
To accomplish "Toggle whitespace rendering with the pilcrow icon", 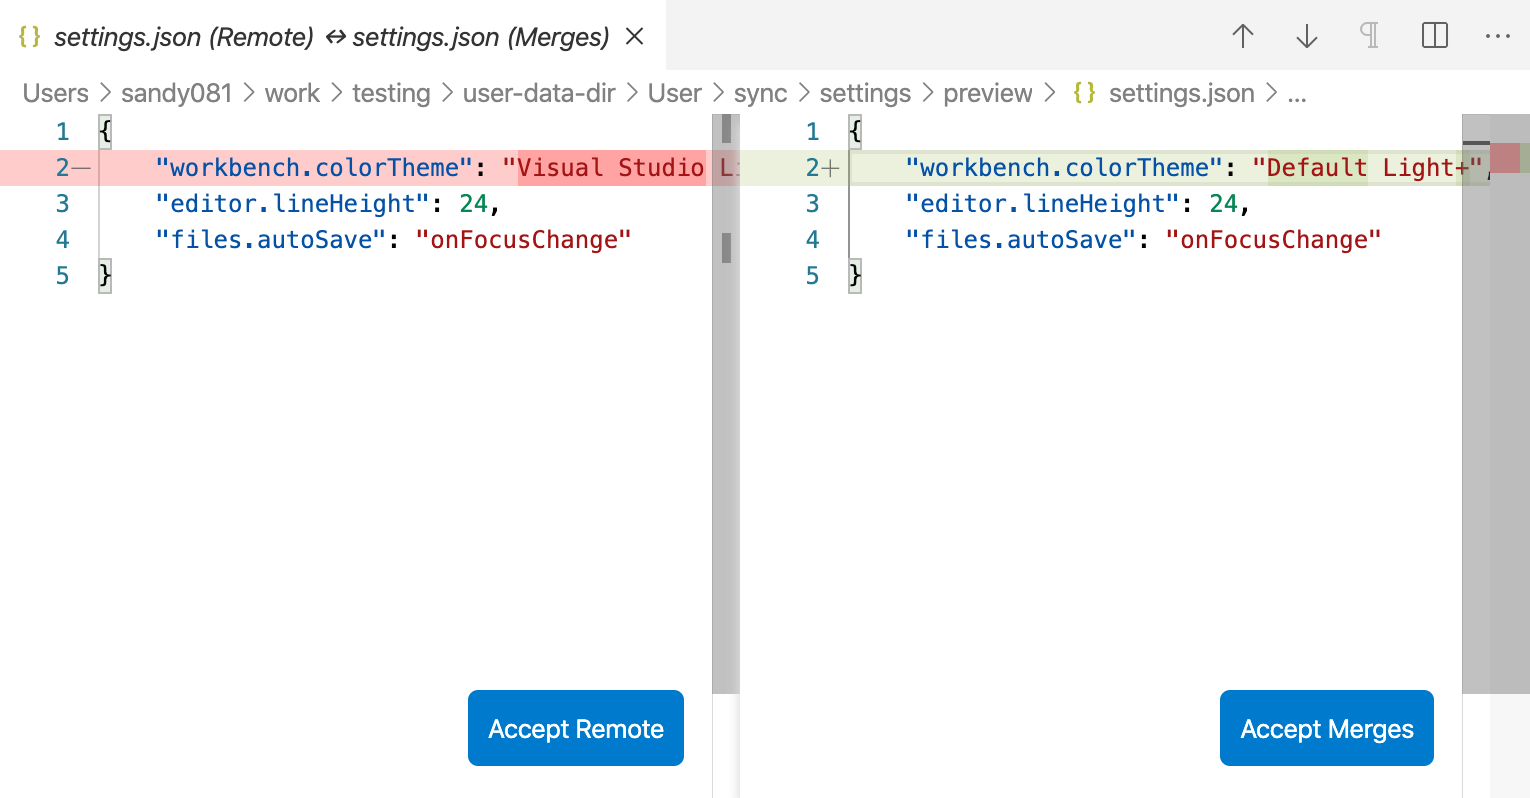I will click(1369, 36).
